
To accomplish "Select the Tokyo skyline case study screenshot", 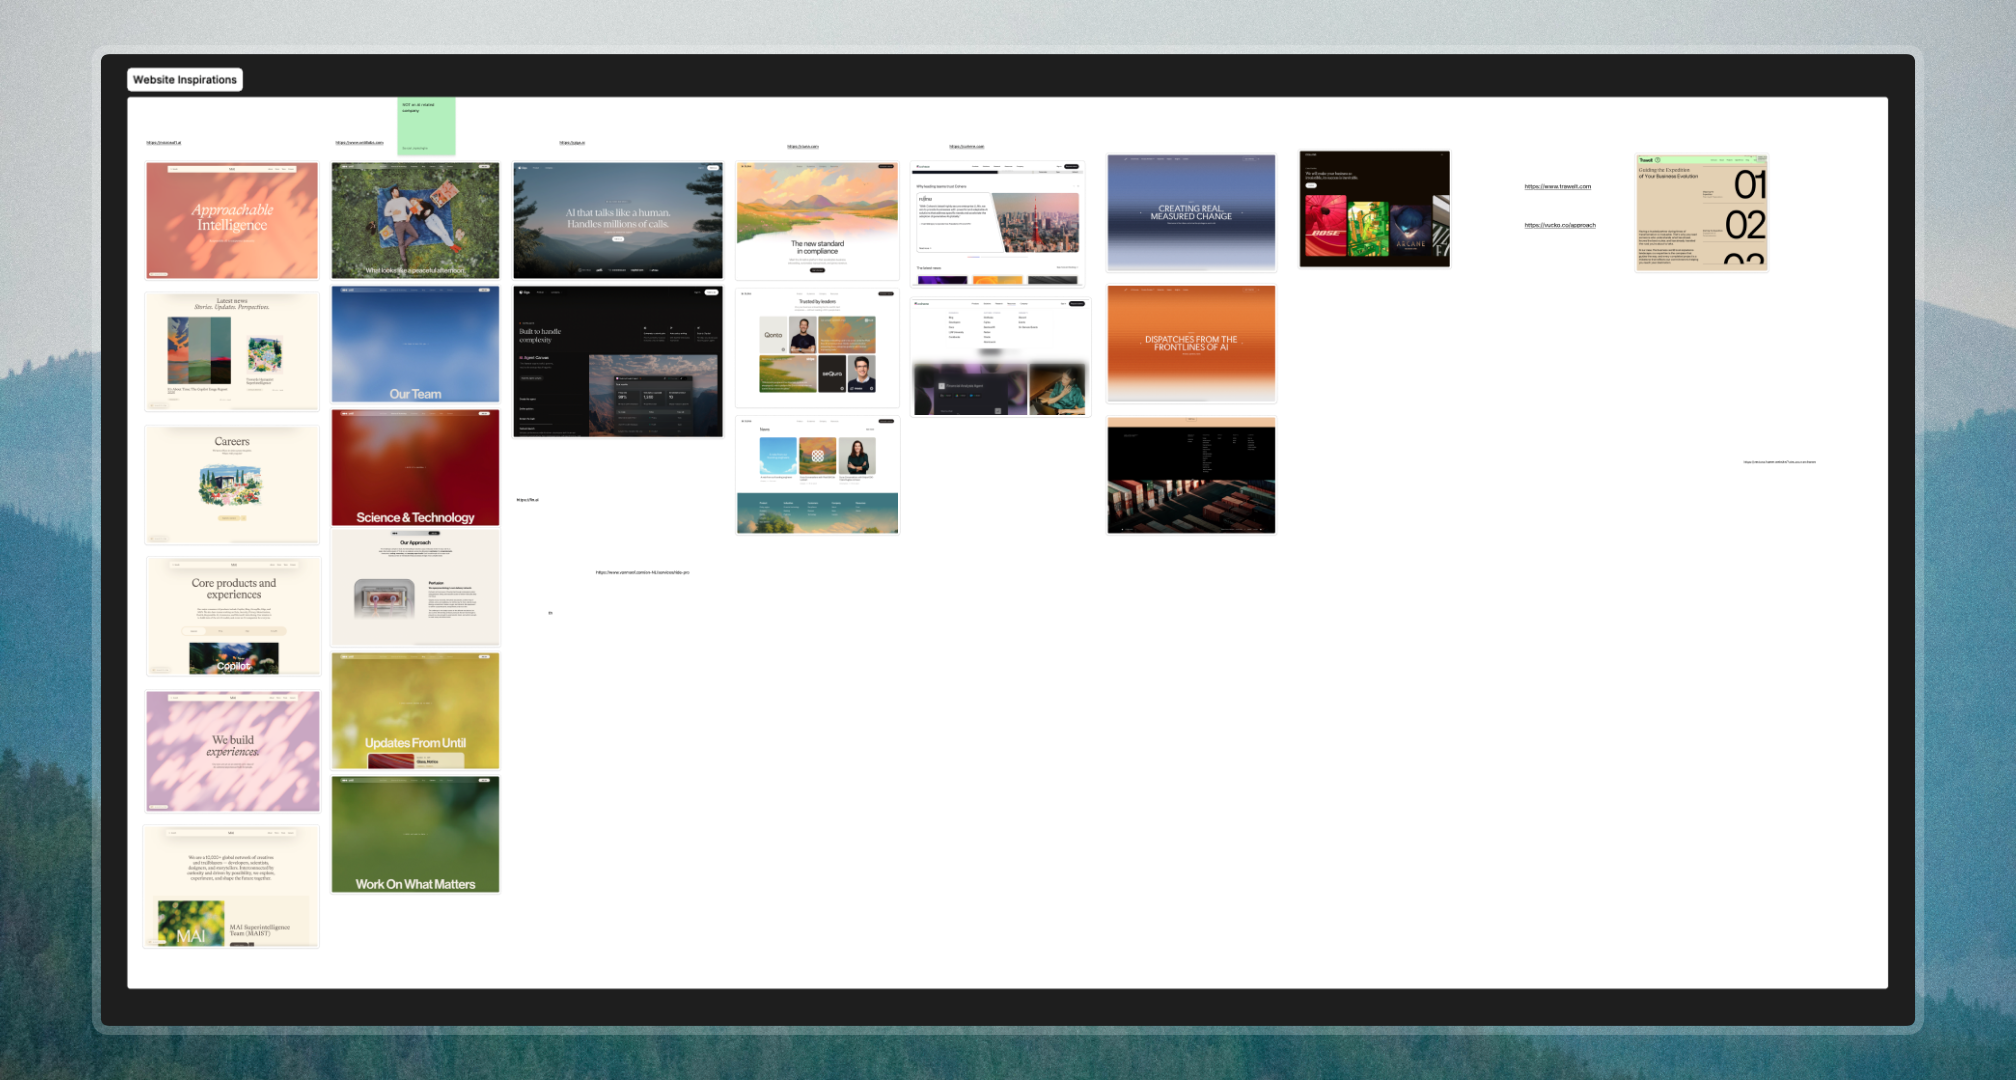I will pos(998,224).
